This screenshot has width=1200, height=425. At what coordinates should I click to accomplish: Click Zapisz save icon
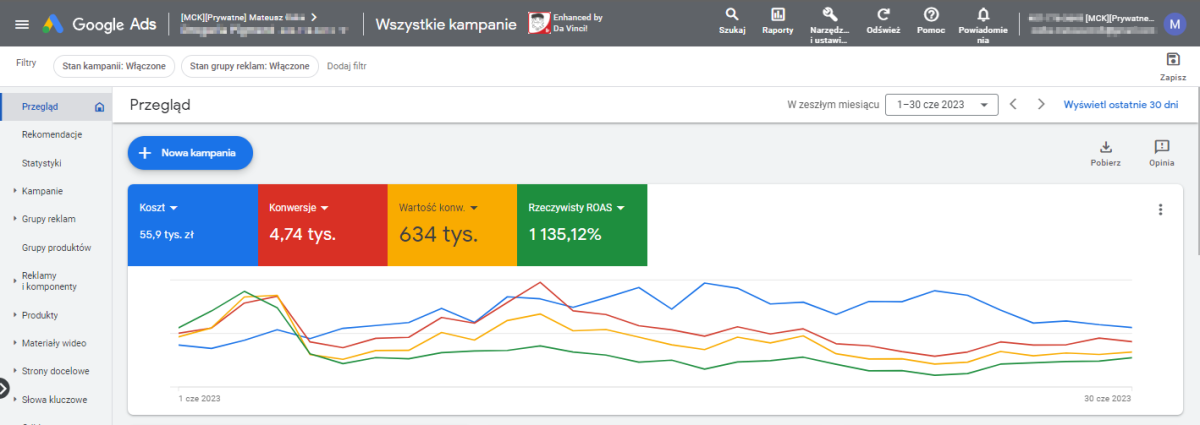coord(1173,60)
